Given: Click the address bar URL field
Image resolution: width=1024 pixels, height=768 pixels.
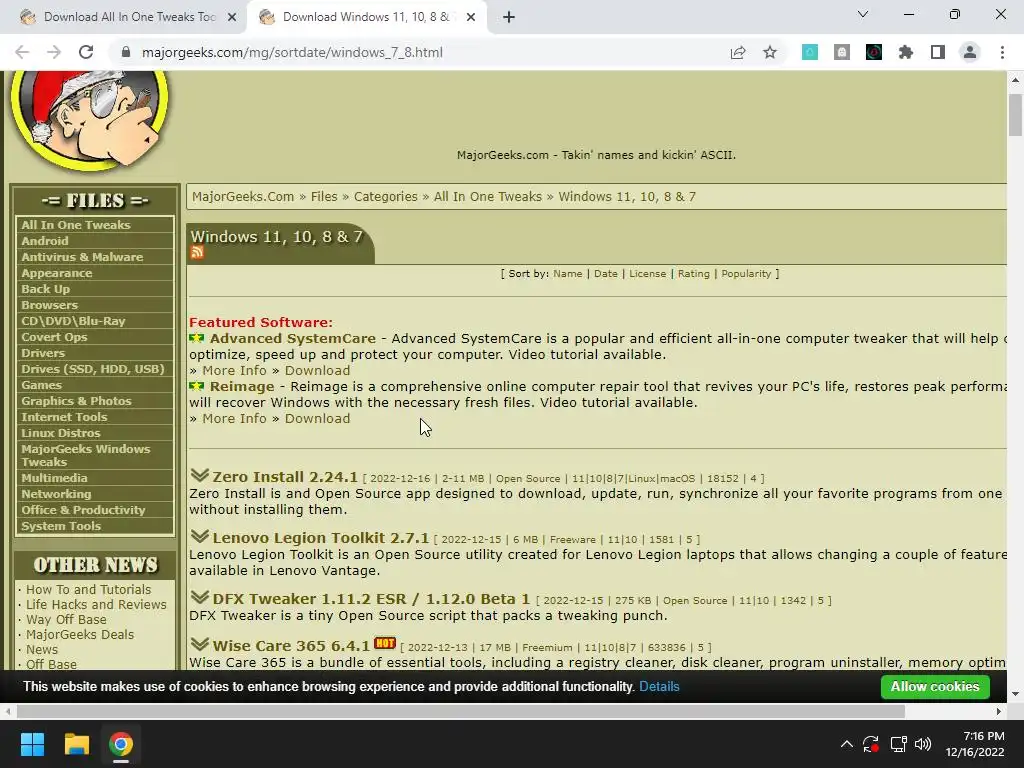Looking at the screenshot, I should (418, 52).
